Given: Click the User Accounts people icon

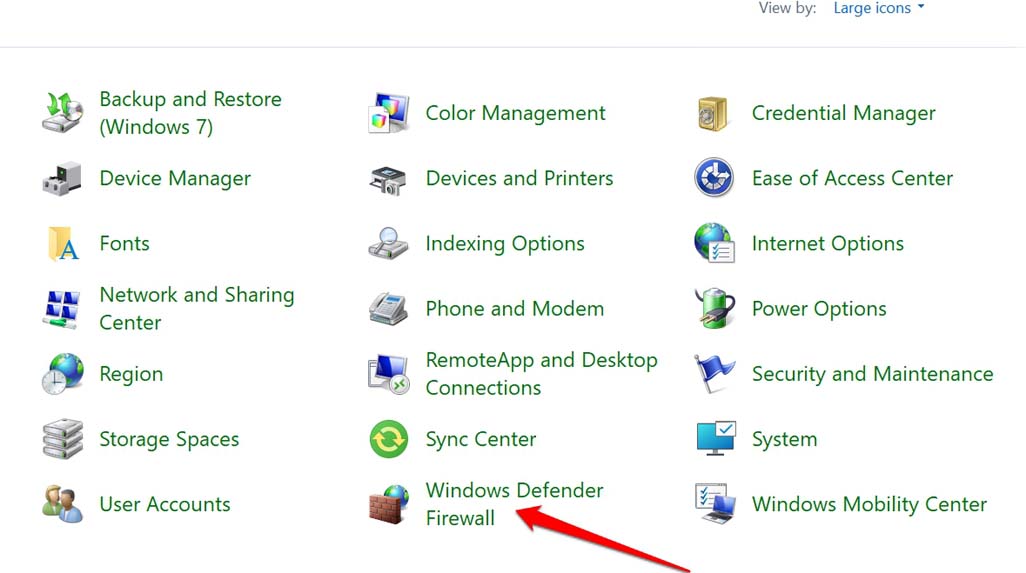Looking at the screenshot, I should click(x=62, y=505).
